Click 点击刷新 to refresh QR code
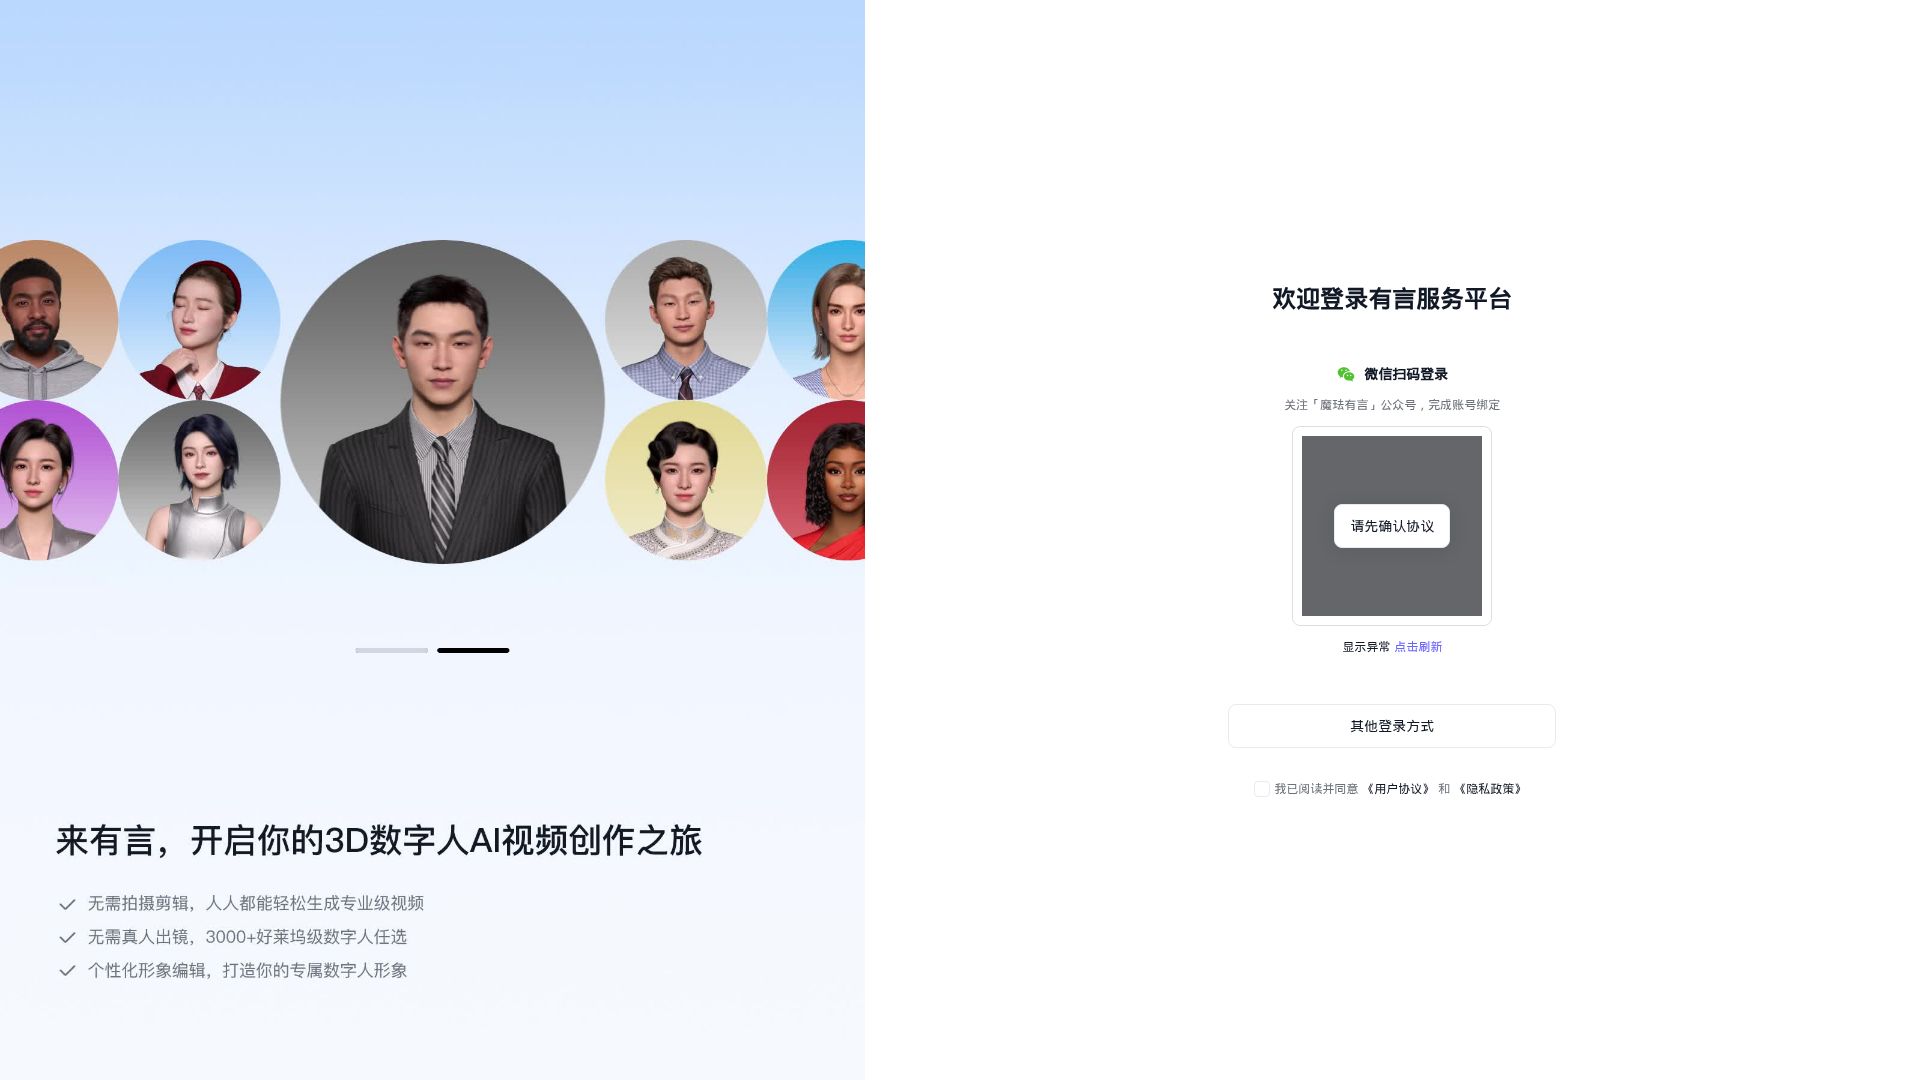The image size is (1920, 1080). (x=1418, y=647)
